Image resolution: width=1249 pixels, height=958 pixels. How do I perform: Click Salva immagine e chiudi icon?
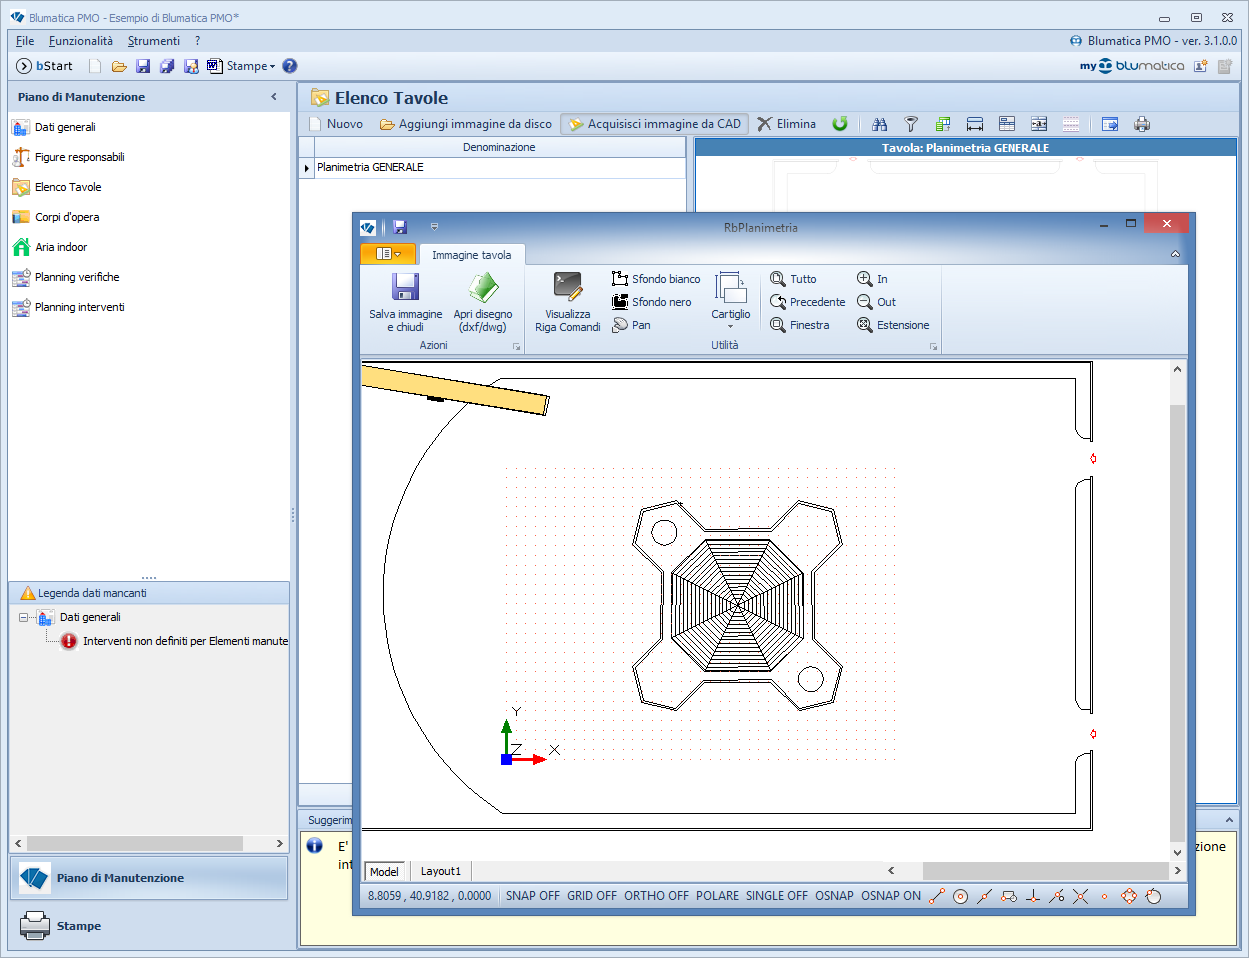[405, 288]
